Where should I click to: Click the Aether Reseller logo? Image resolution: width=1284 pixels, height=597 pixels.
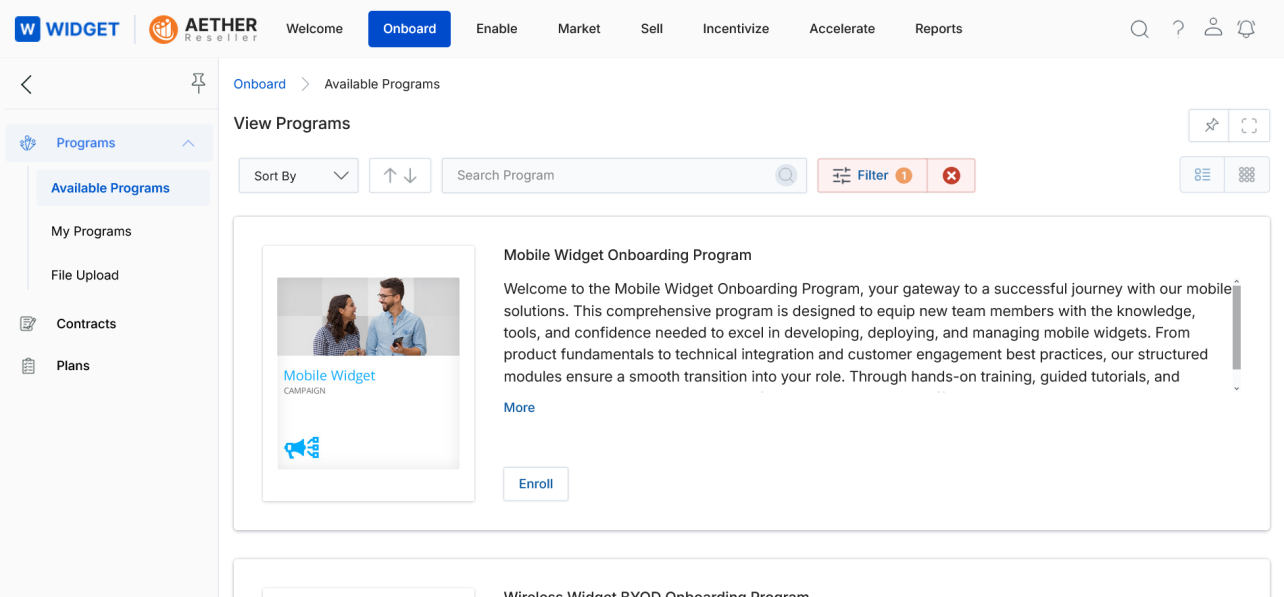(x=203, y=29)
